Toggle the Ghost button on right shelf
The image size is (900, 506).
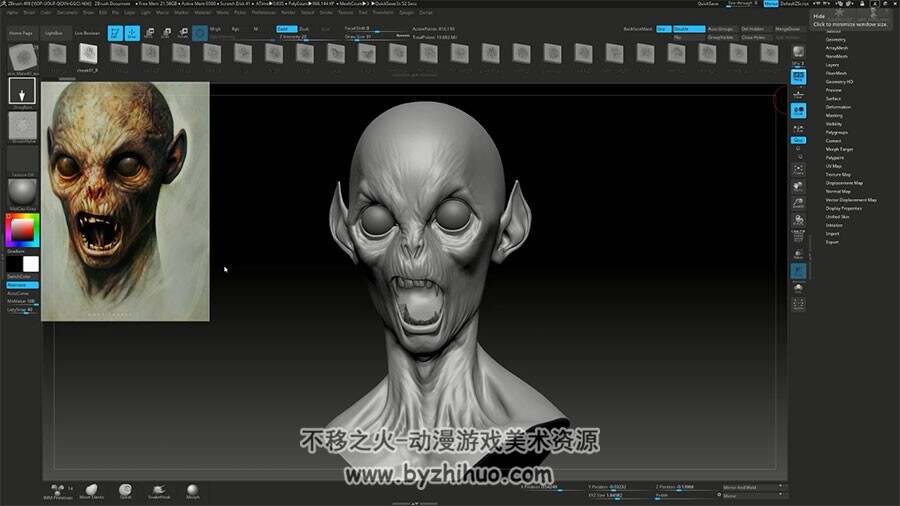[798, 271]
